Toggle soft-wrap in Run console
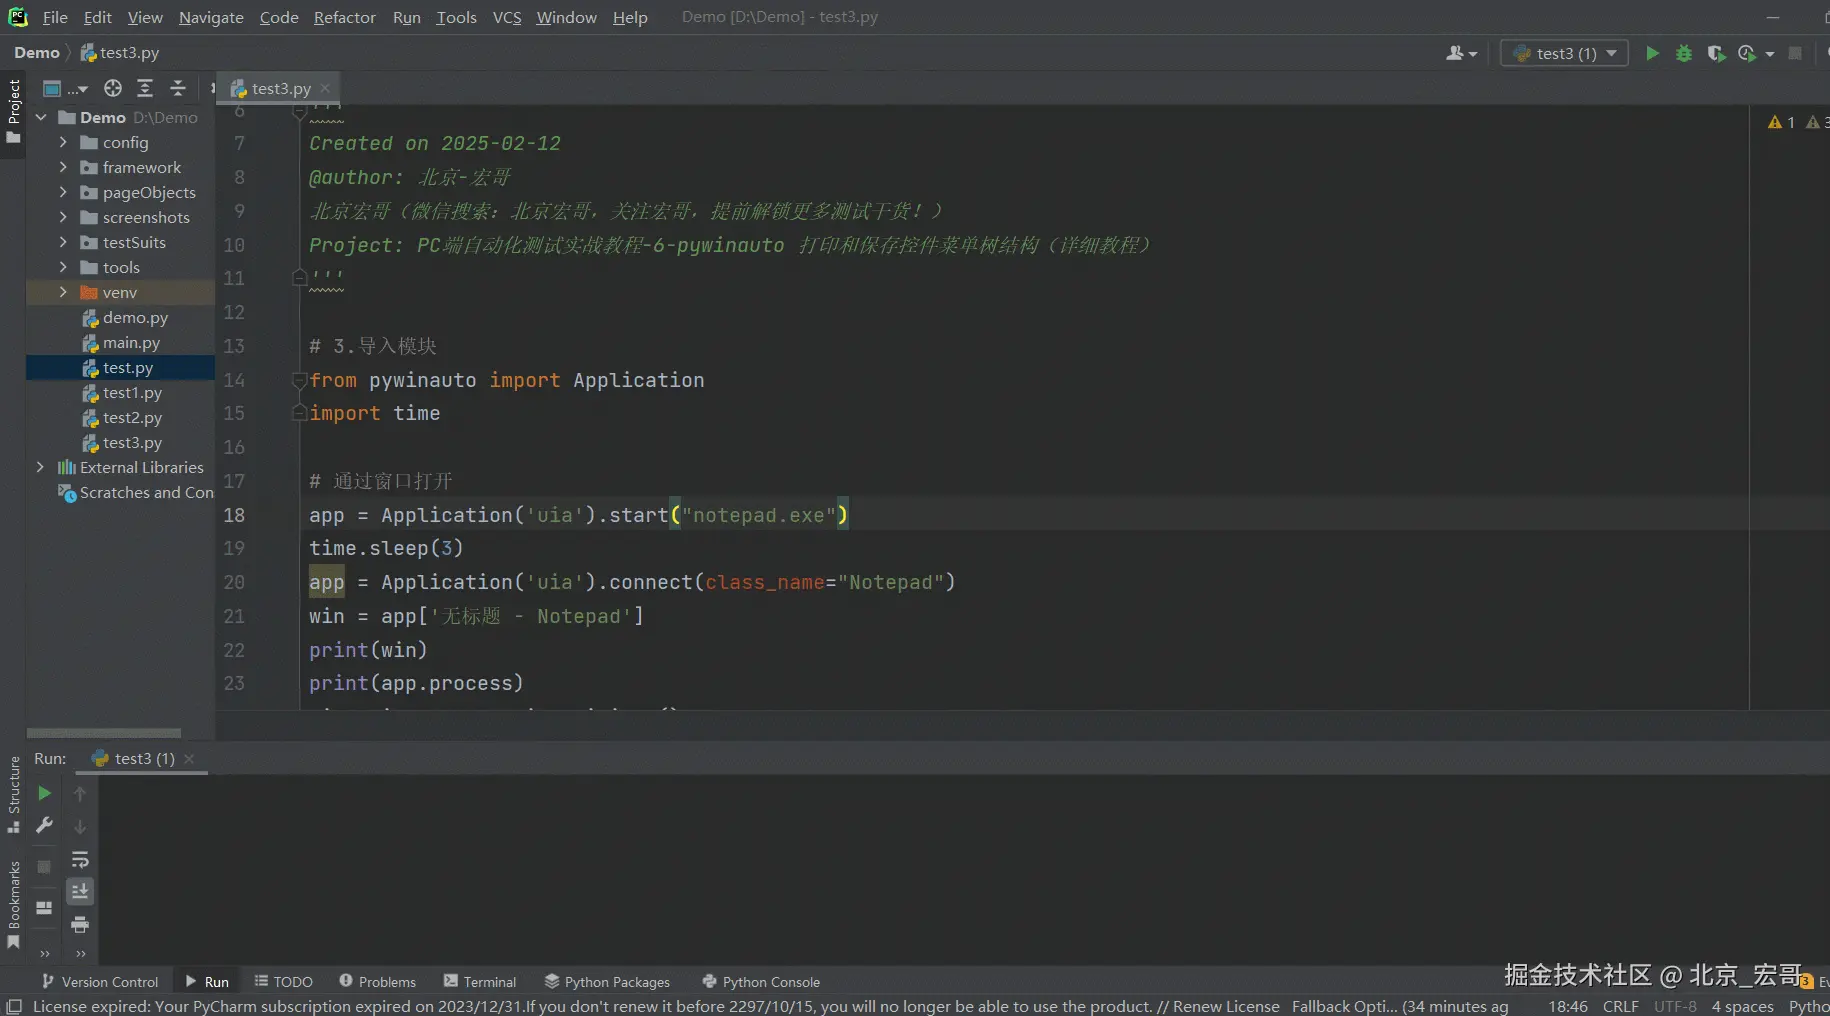Viewport: 1830px width, 1016px height. click(x=80, y=860)
